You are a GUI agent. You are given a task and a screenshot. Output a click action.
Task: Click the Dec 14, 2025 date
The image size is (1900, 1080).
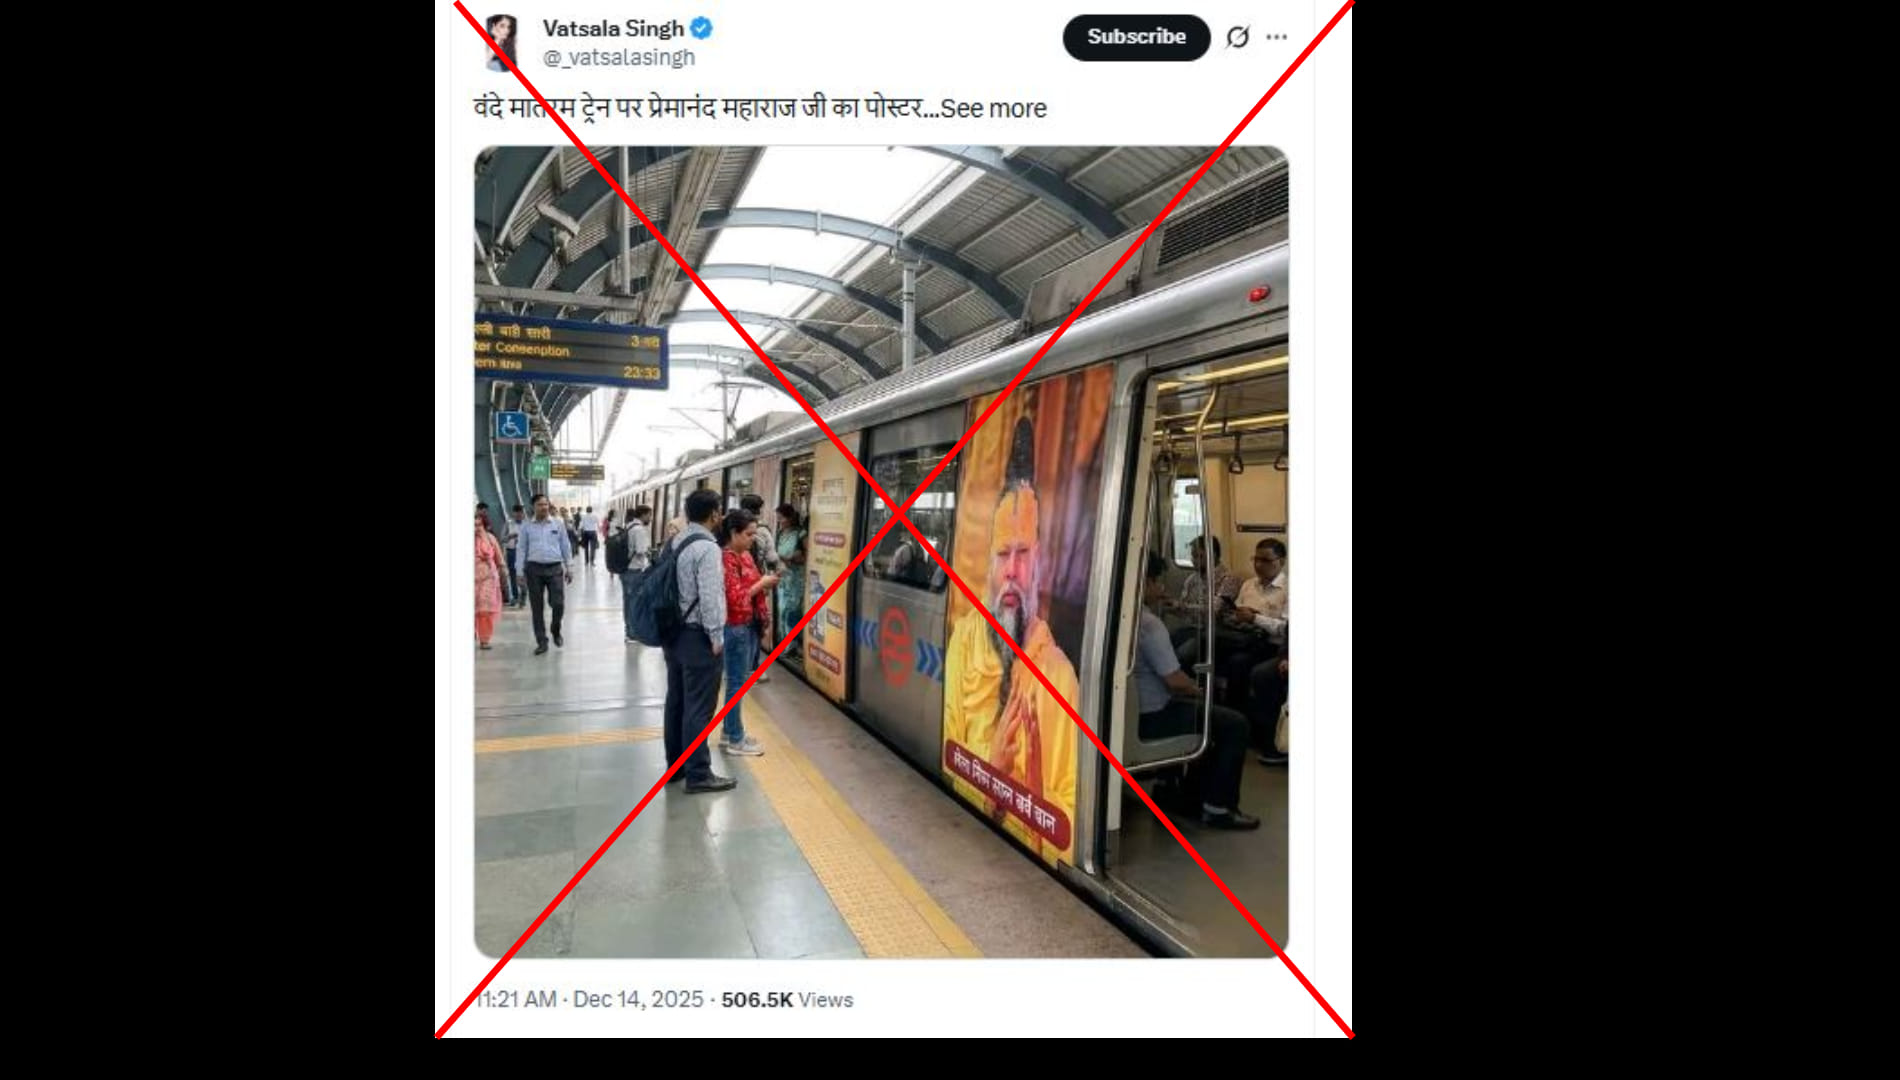tap(638, 999)
